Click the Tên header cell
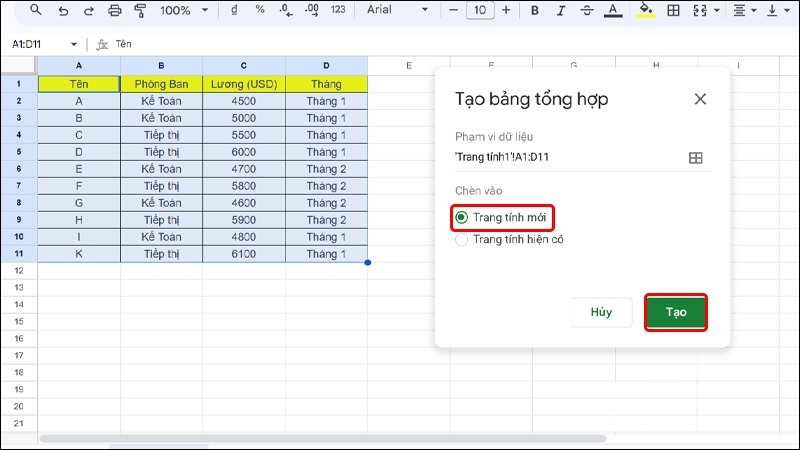Screen dimensions: 800x450 [79, 84]
